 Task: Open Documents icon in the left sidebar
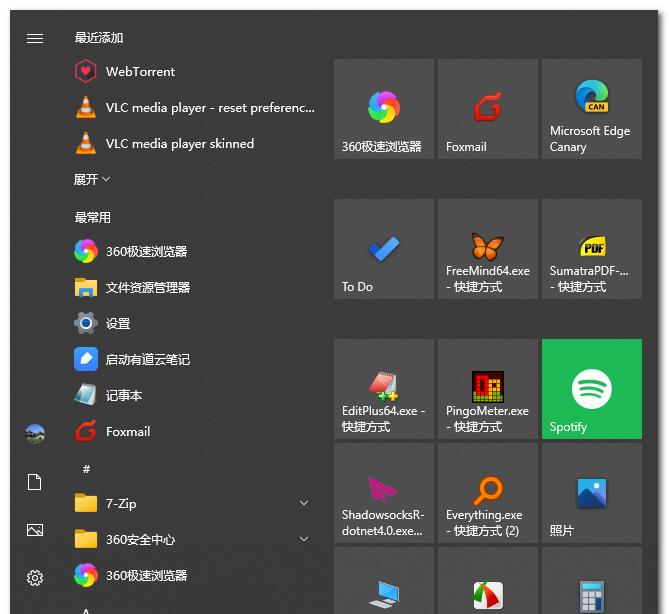(x=35, y=482)
